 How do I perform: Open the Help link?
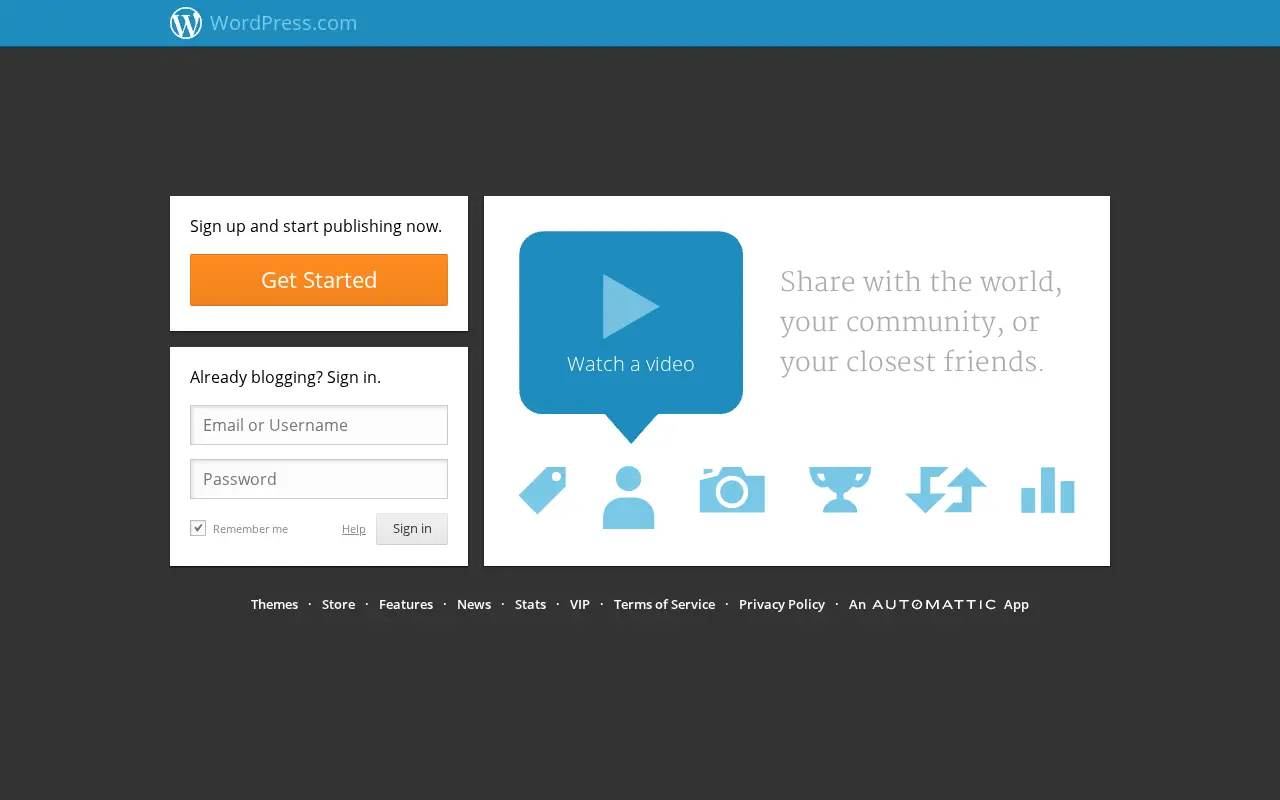354,529
